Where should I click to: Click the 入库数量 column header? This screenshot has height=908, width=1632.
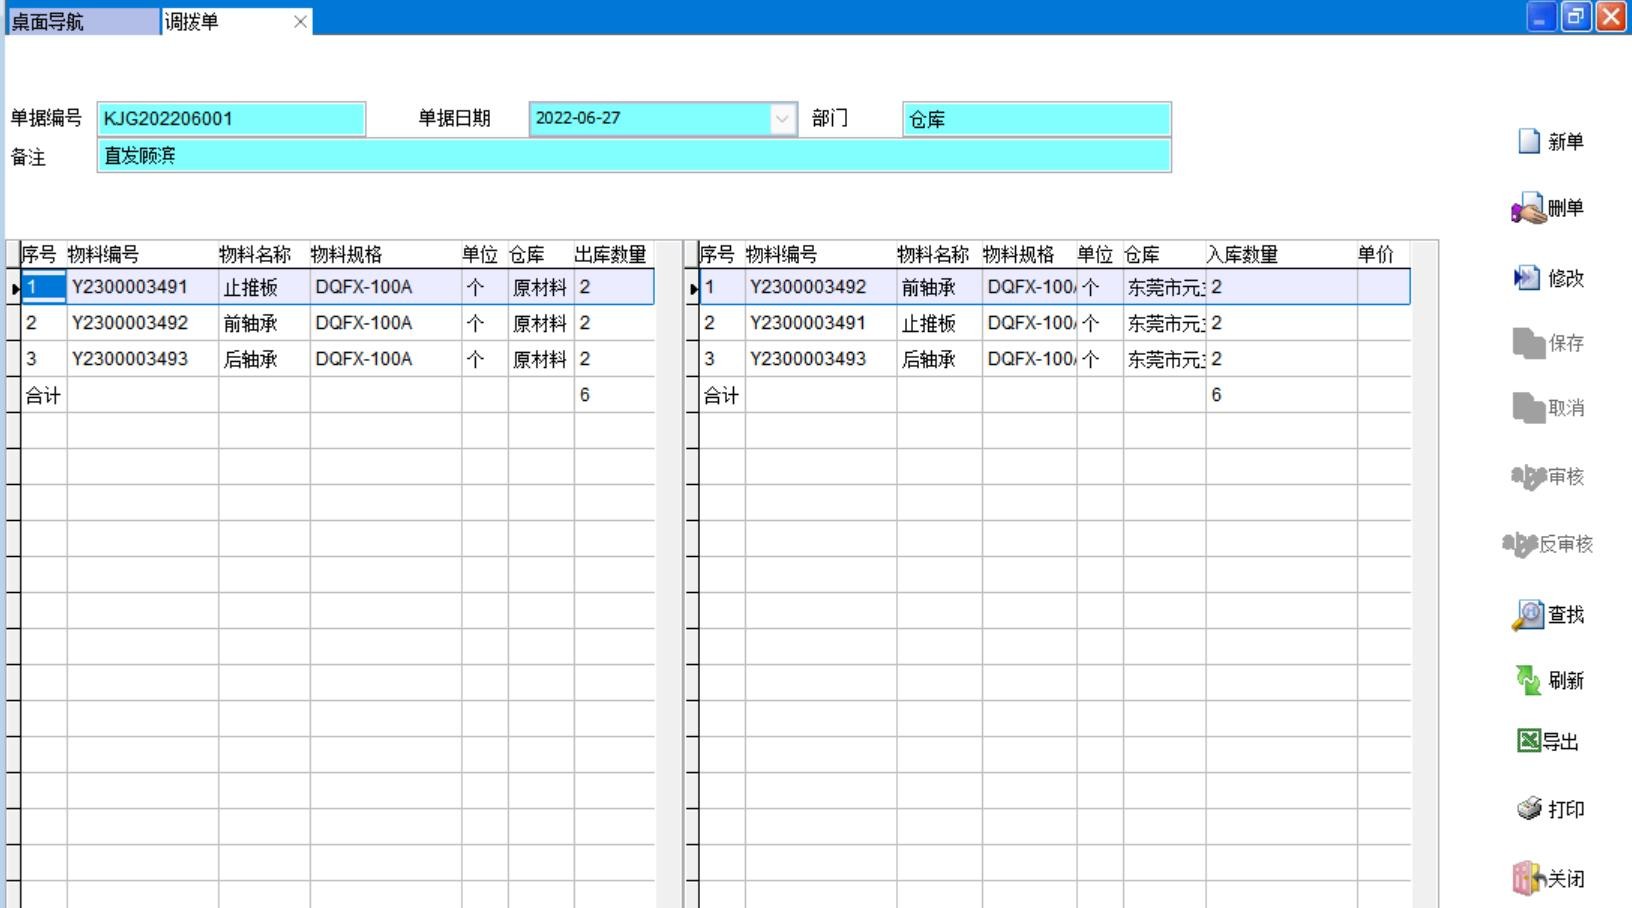(1242, 254)
